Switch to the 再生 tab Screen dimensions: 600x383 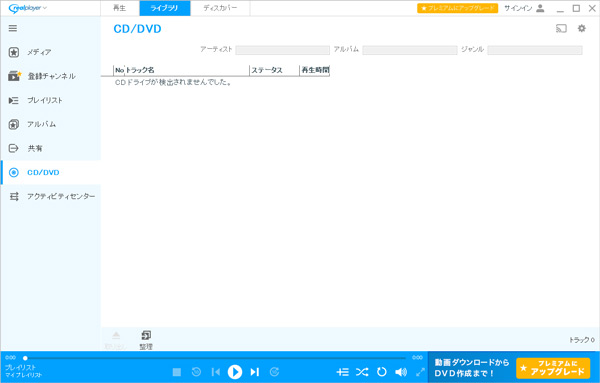point(120,8)
